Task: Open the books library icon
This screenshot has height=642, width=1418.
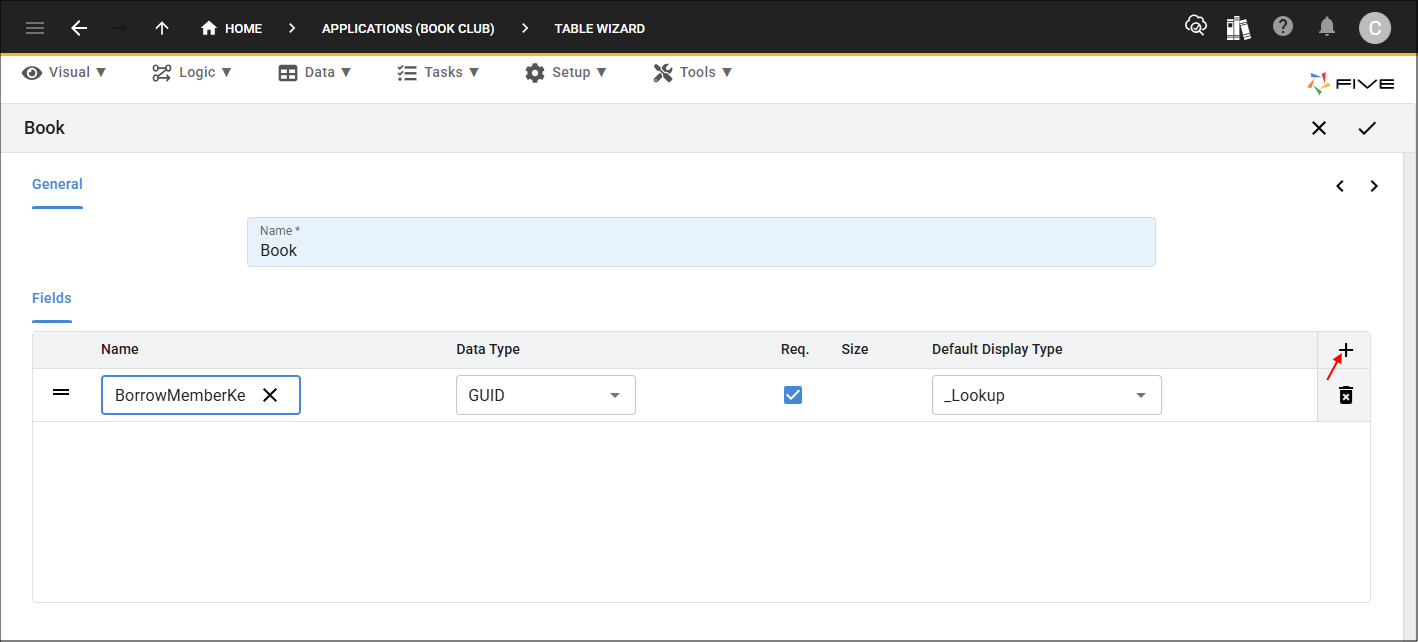Action: pyautogui.click(x=1239, y=27)
